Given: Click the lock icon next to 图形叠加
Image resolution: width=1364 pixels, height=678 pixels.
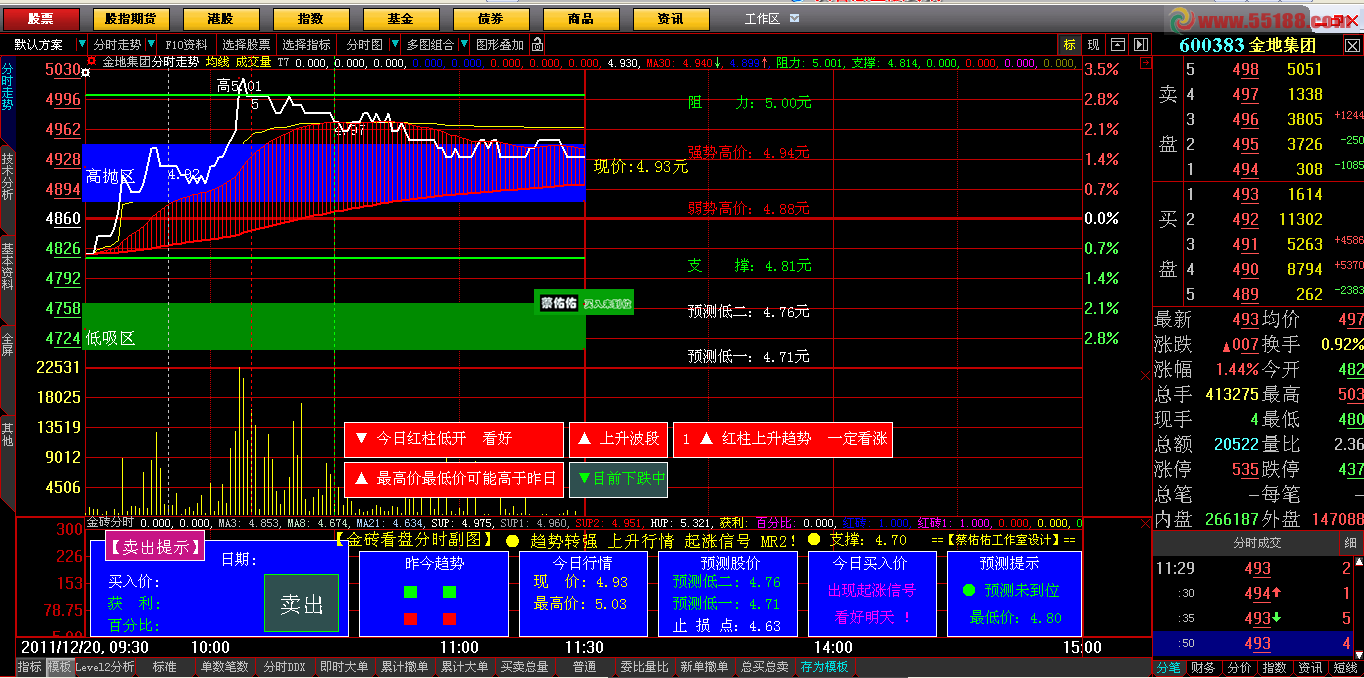Looking at the screenshot, I should pyautogui.click(x=538, y=45).
